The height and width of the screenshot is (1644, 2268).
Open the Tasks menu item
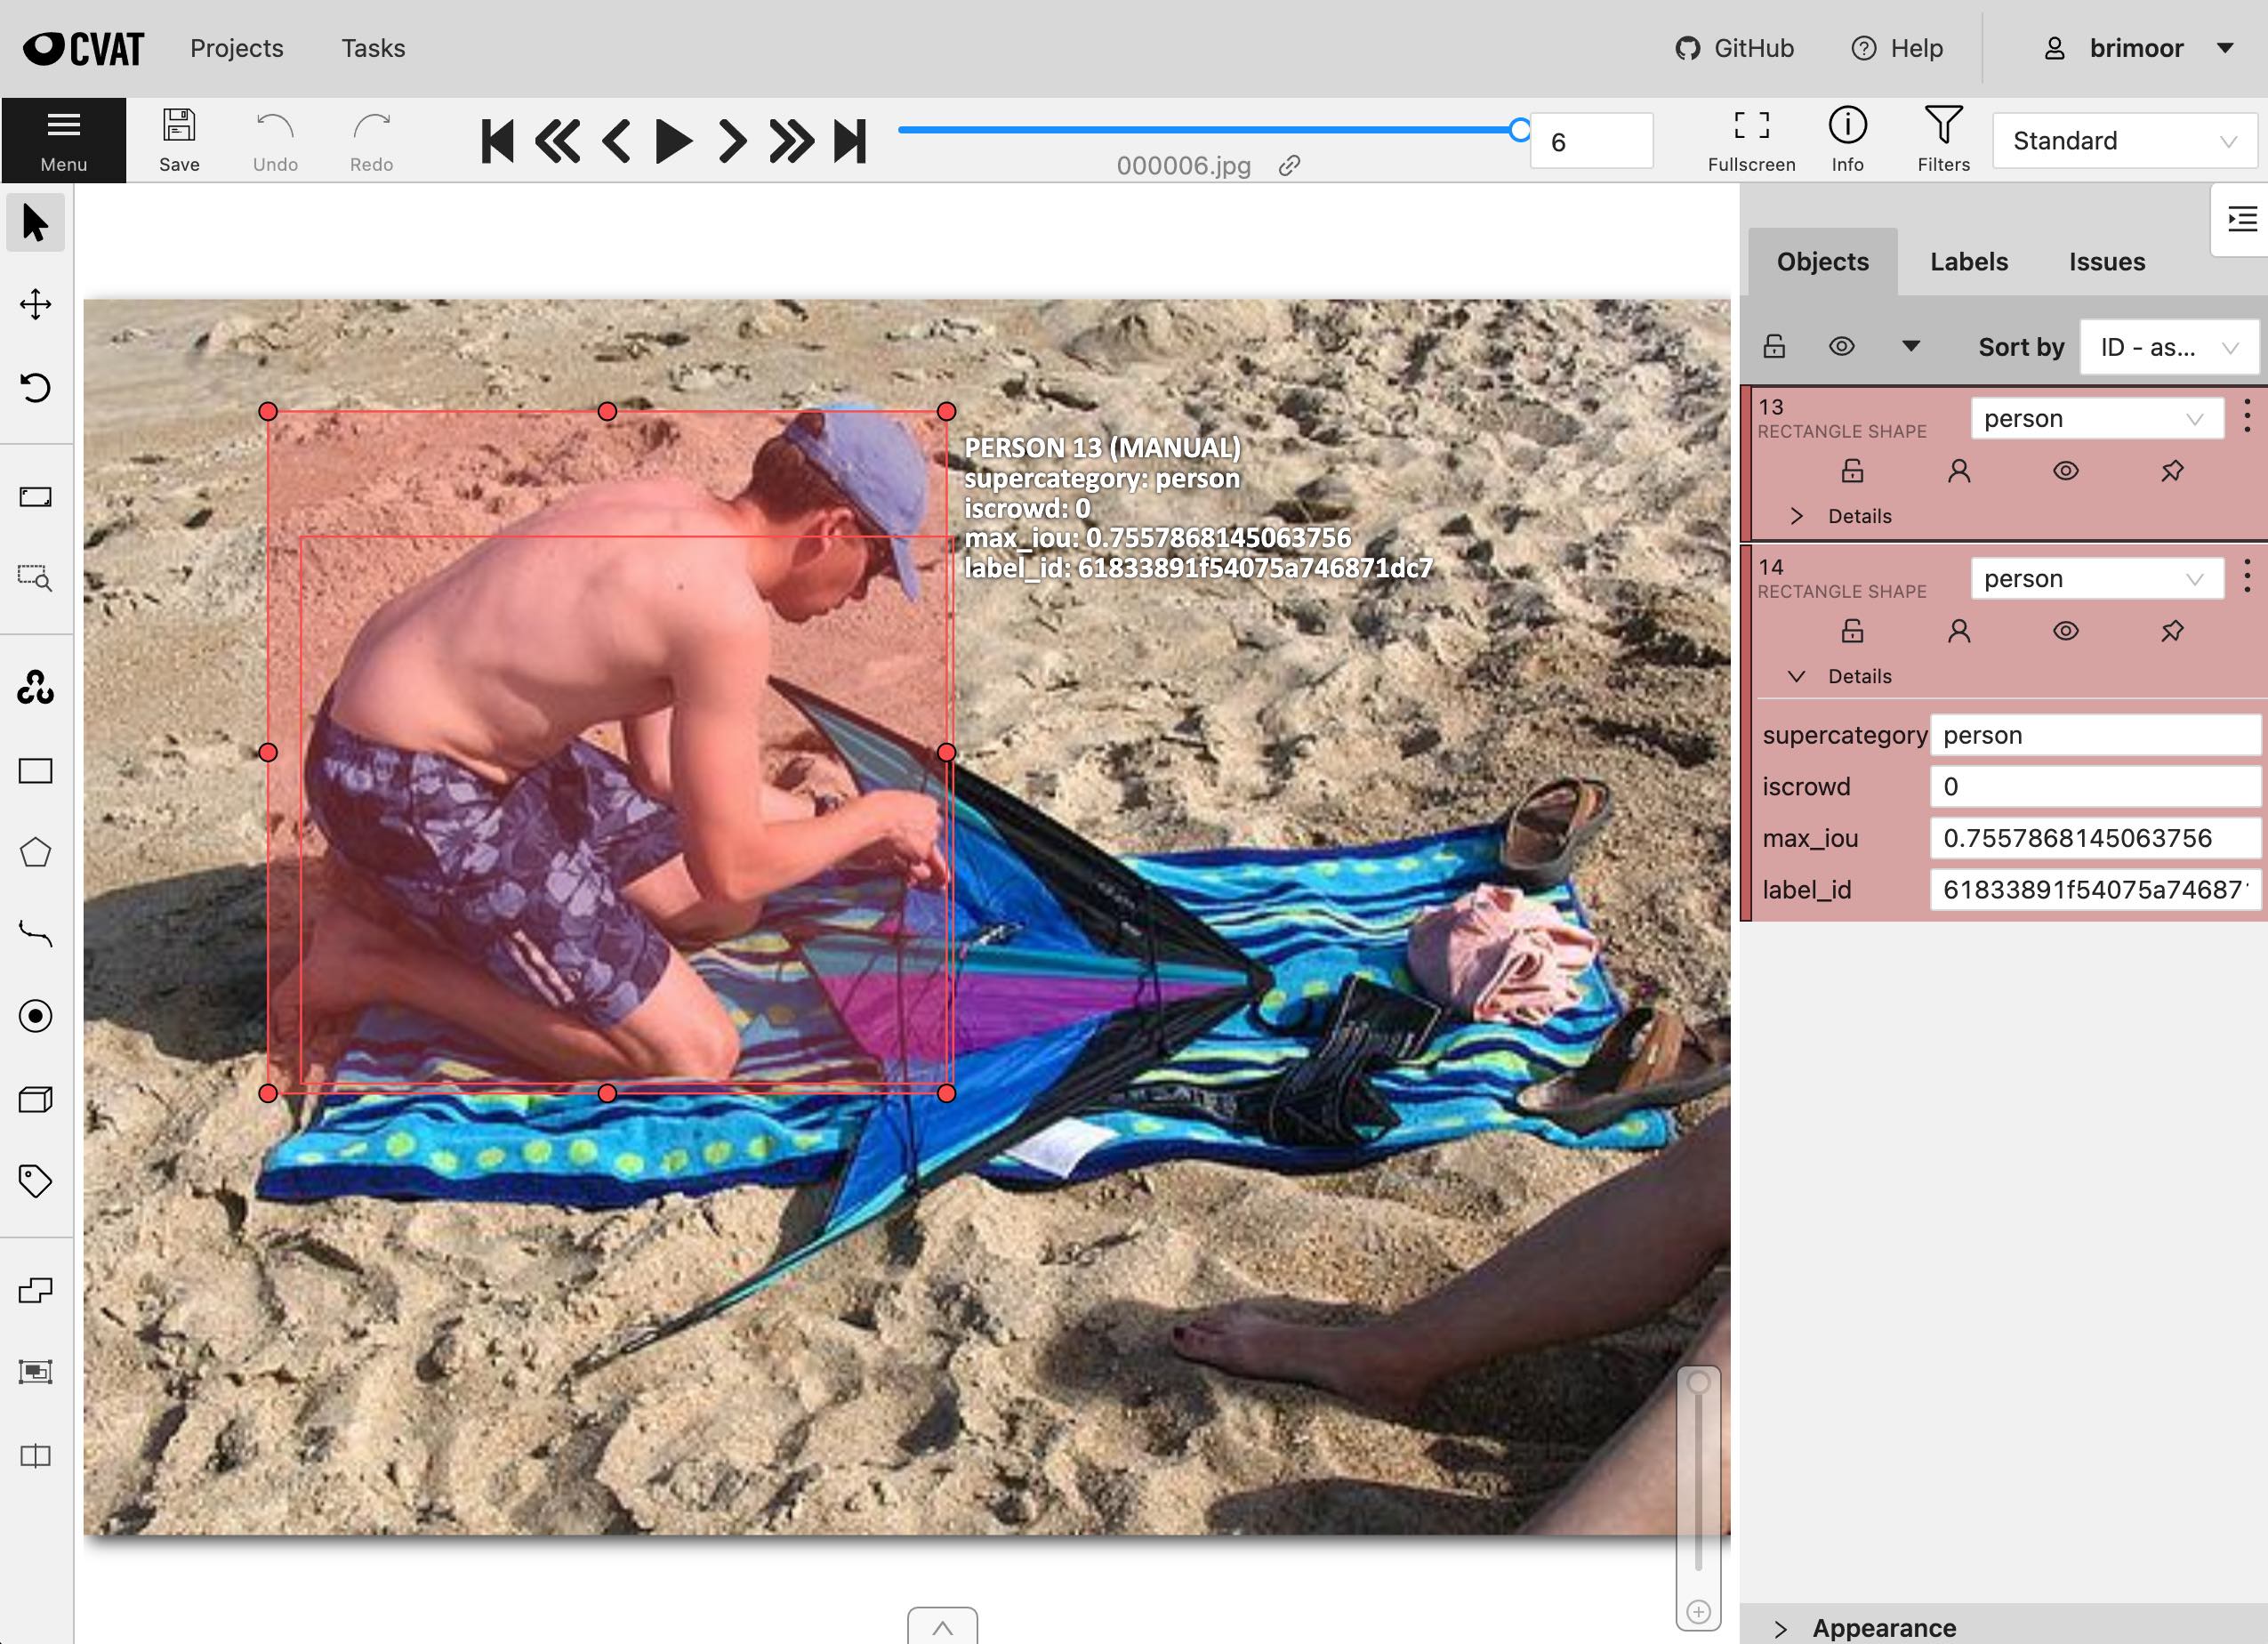click(373, 48)
